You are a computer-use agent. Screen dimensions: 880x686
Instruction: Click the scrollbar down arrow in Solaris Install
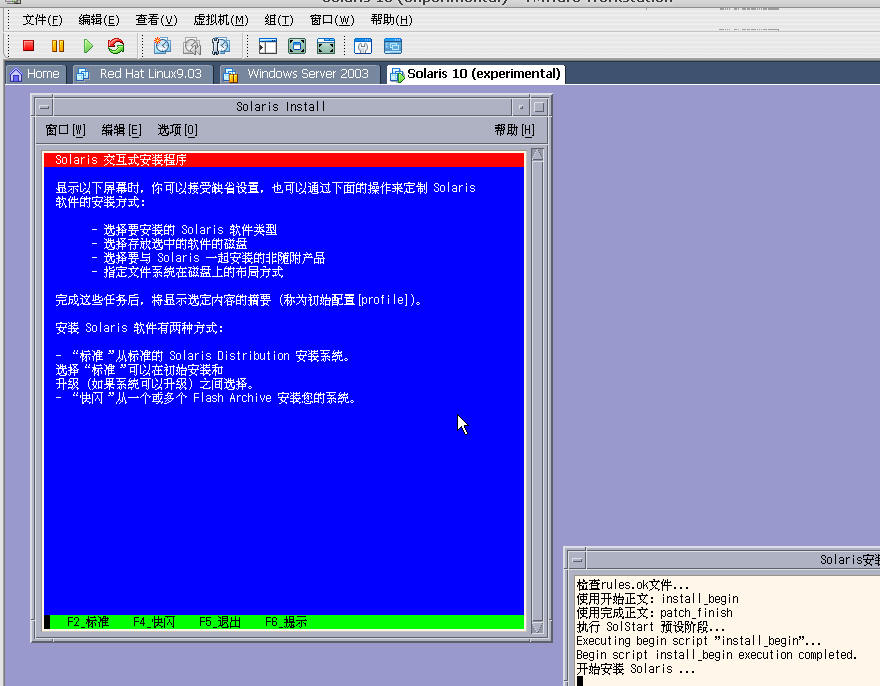(537, 627)
